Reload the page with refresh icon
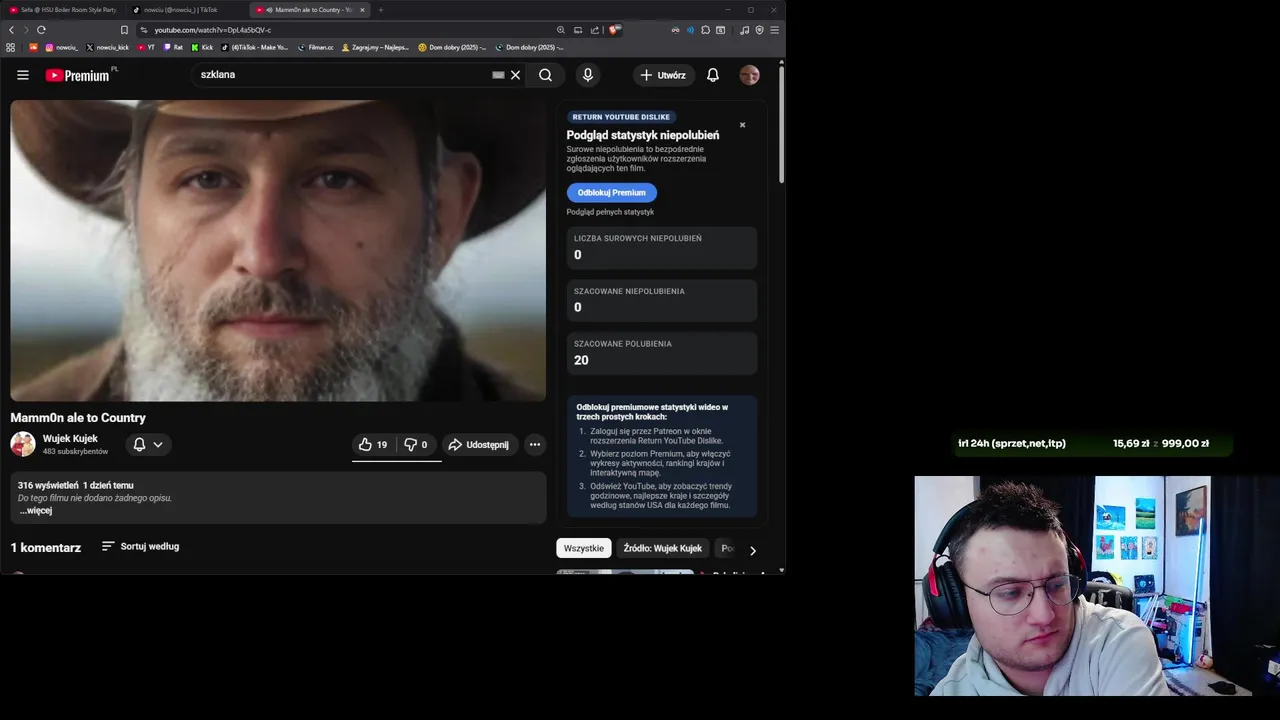Screen dimensions: 1280x720 (41, 30)
